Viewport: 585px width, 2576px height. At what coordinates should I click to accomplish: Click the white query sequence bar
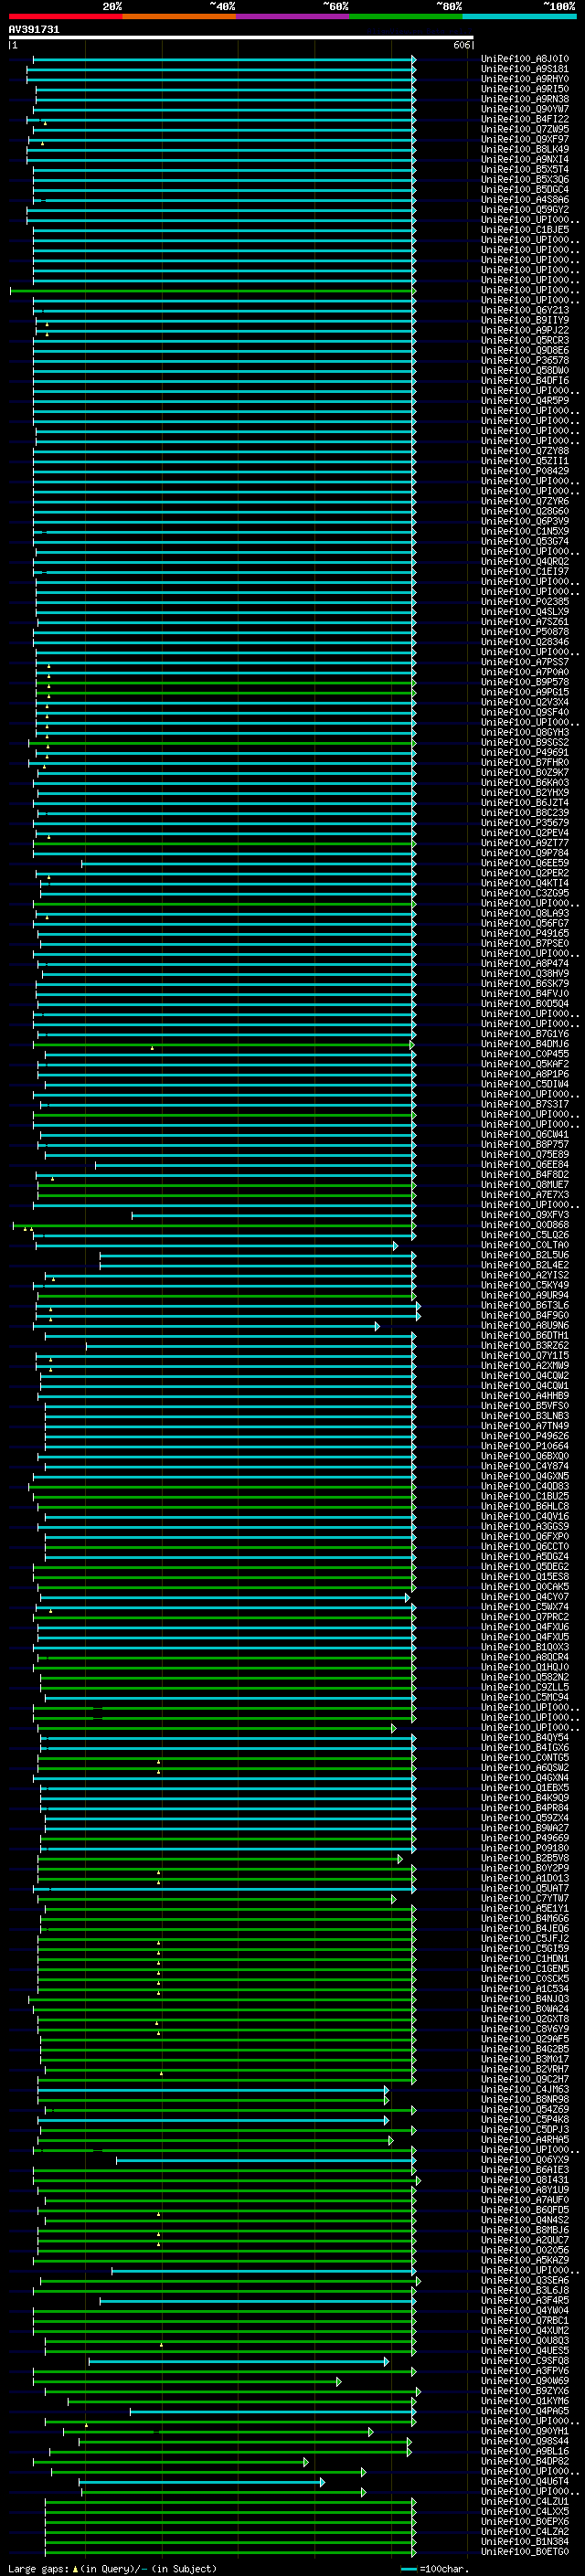pos(241,37)
